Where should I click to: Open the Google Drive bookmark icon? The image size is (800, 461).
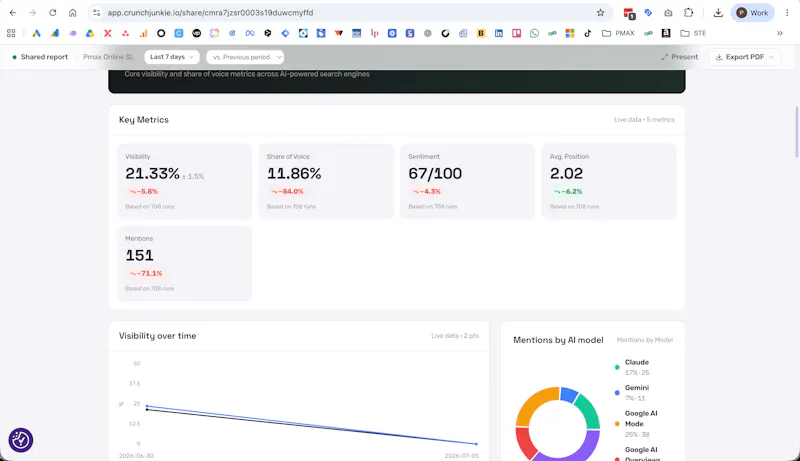(90, 33)
